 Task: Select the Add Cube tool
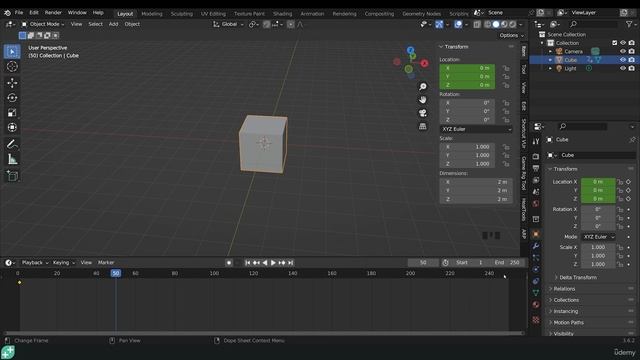point(12,176)
